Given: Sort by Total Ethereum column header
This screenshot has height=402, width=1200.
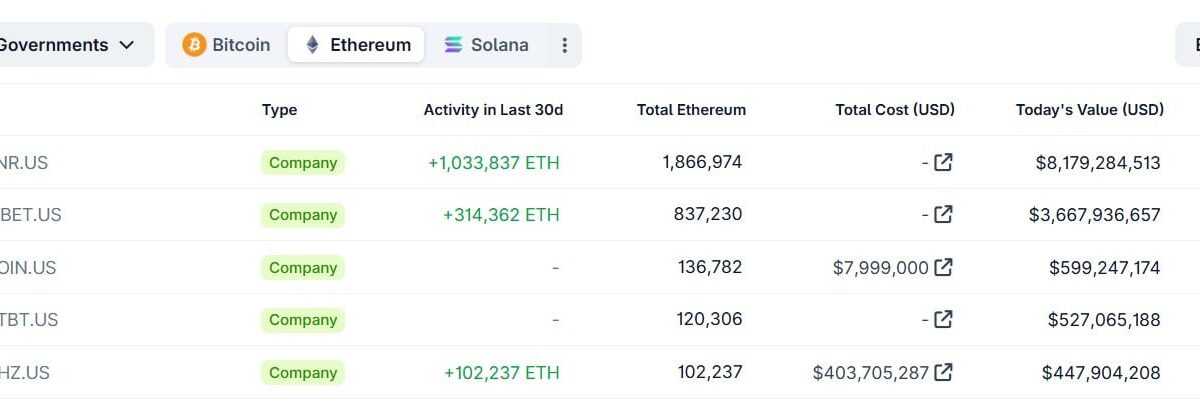Looking at the screenshot, I should 691,110.
